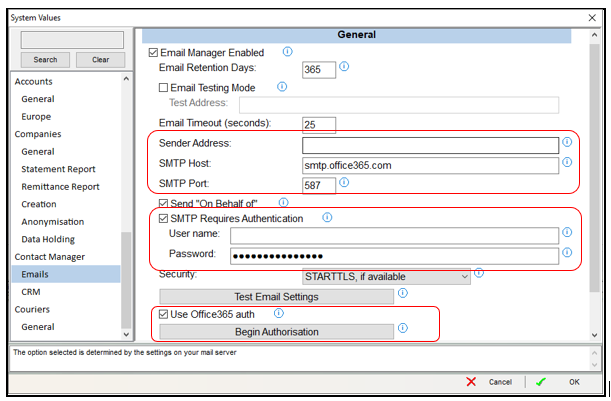This screenshot has width=611, height=401.
Task: Uncheck Use Office365 auth checkbox
Action: click(x=163, y=314)
